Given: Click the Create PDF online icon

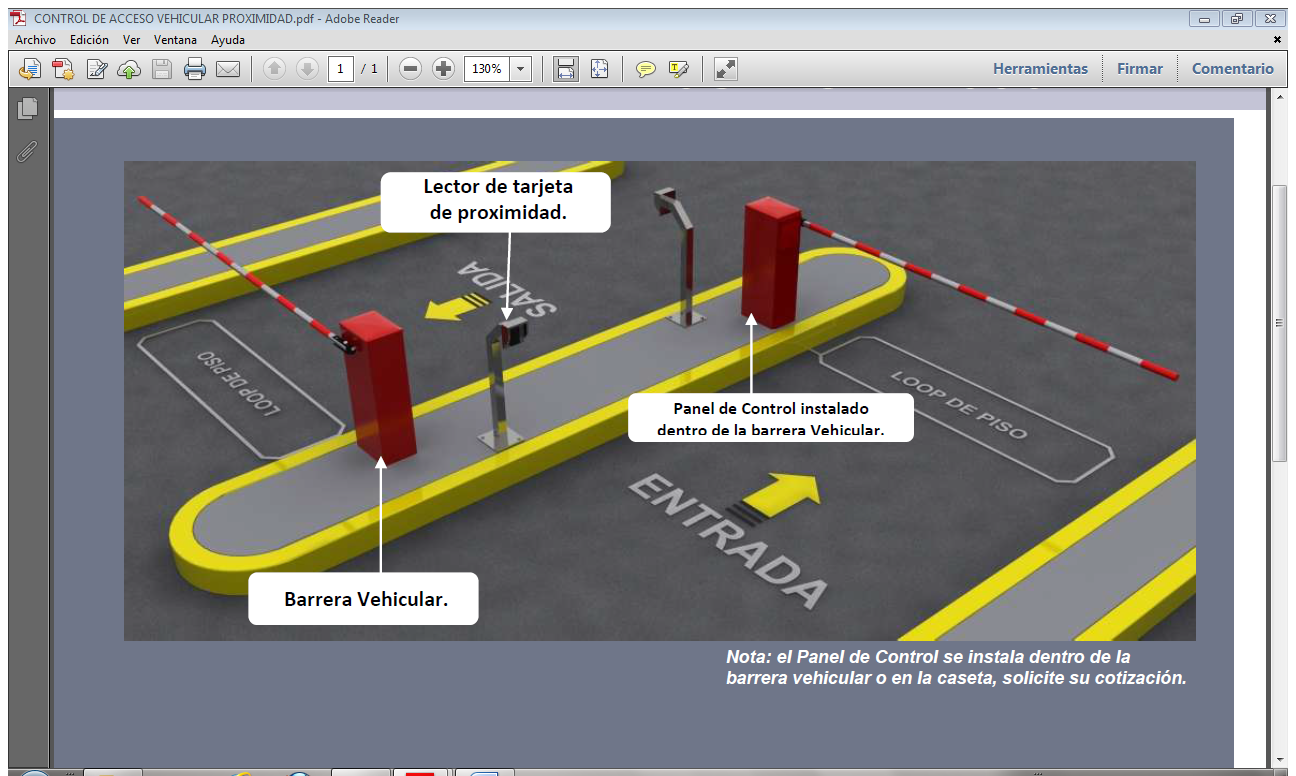Looking at the screenshot, I should (63, 69).
